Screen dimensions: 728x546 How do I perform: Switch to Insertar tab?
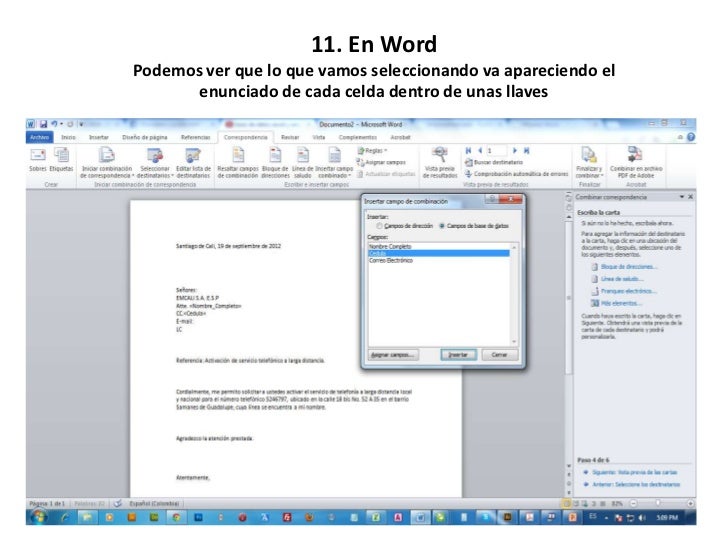coord(98,137)
